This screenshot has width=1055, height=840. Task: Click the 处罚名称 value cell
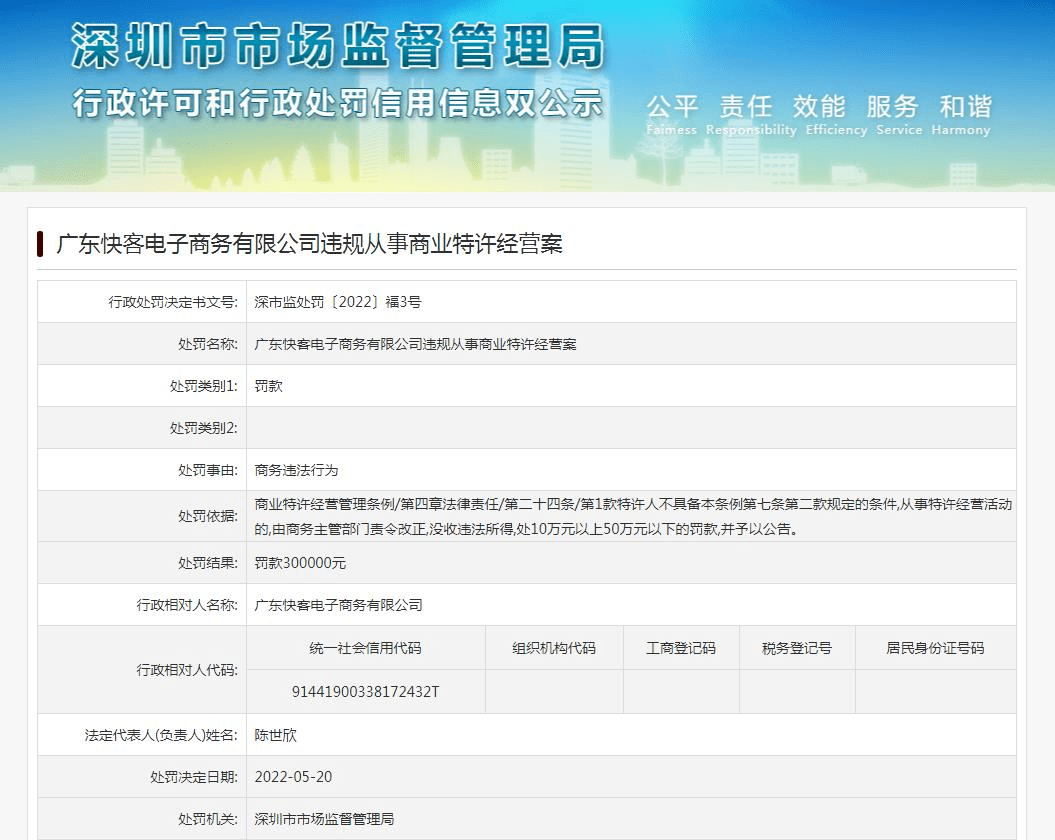415,344
